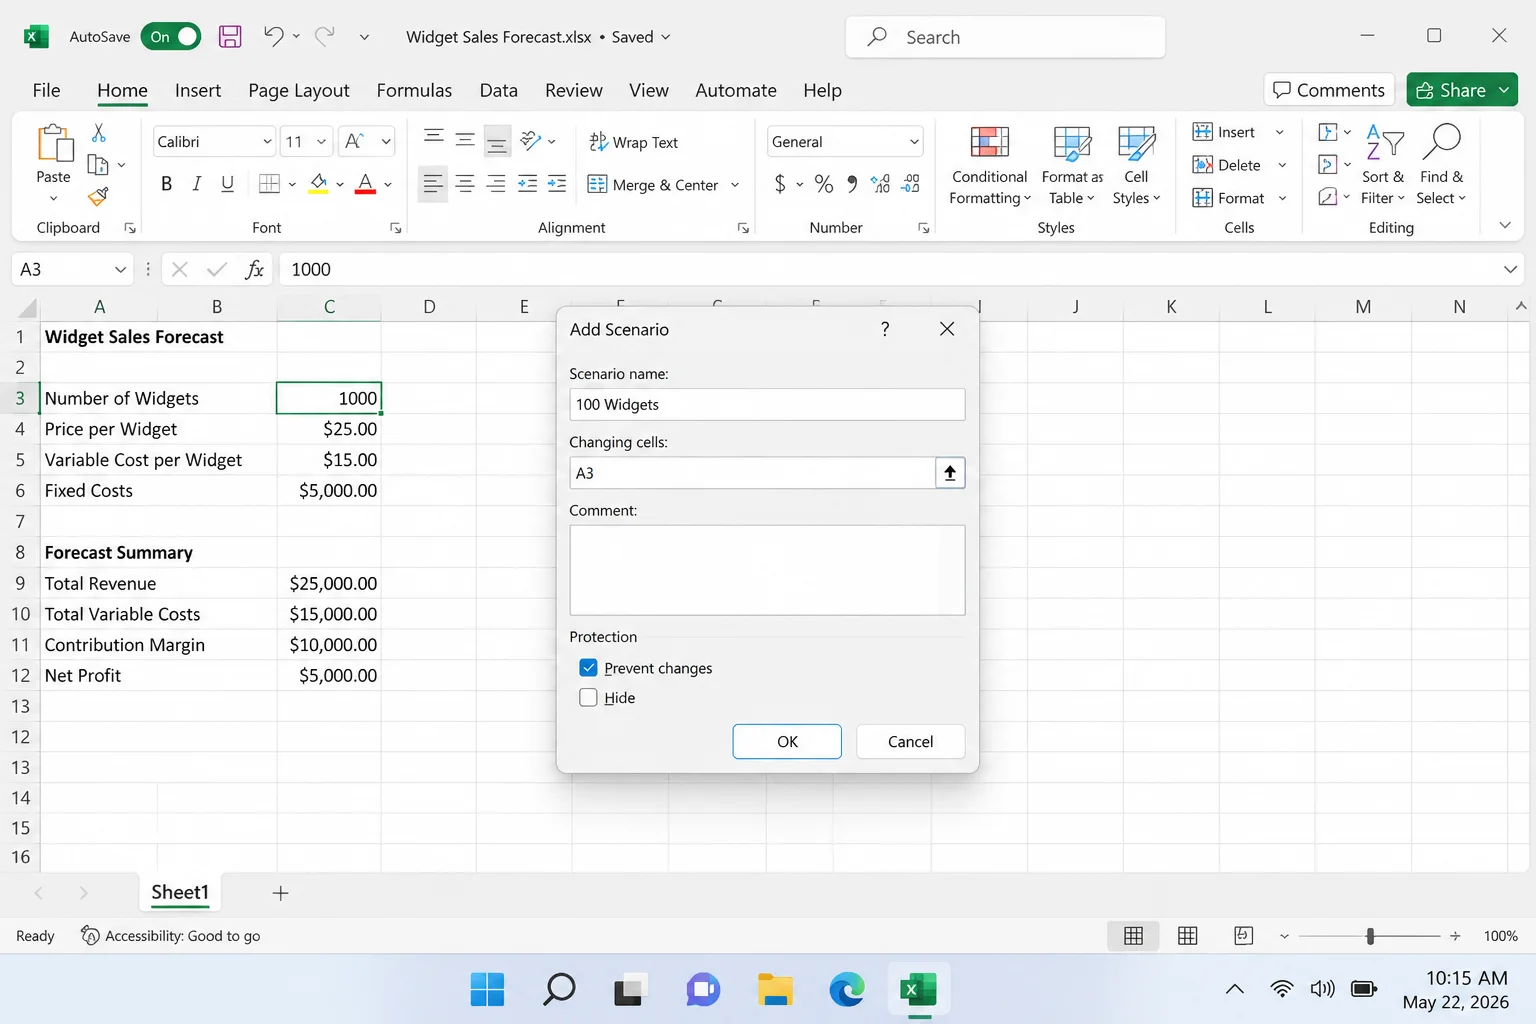This screenshot has width=1536, height=1024.
Task: Click collapse dialog arrow beside Changing cells
Action: click(x=950, y=473)
